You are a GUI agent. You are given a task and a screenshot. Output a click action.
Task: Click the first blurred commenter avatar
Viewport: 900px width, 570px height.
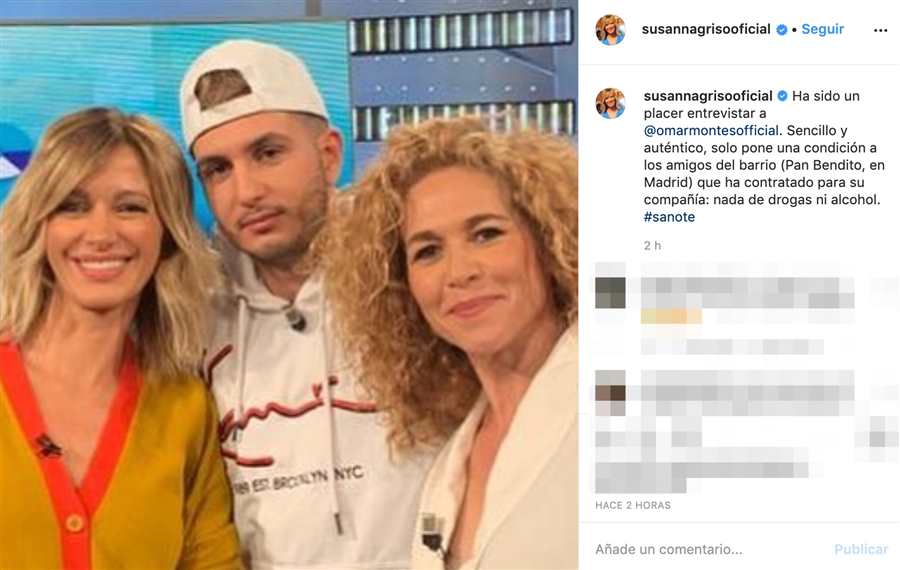pos(610,292)
